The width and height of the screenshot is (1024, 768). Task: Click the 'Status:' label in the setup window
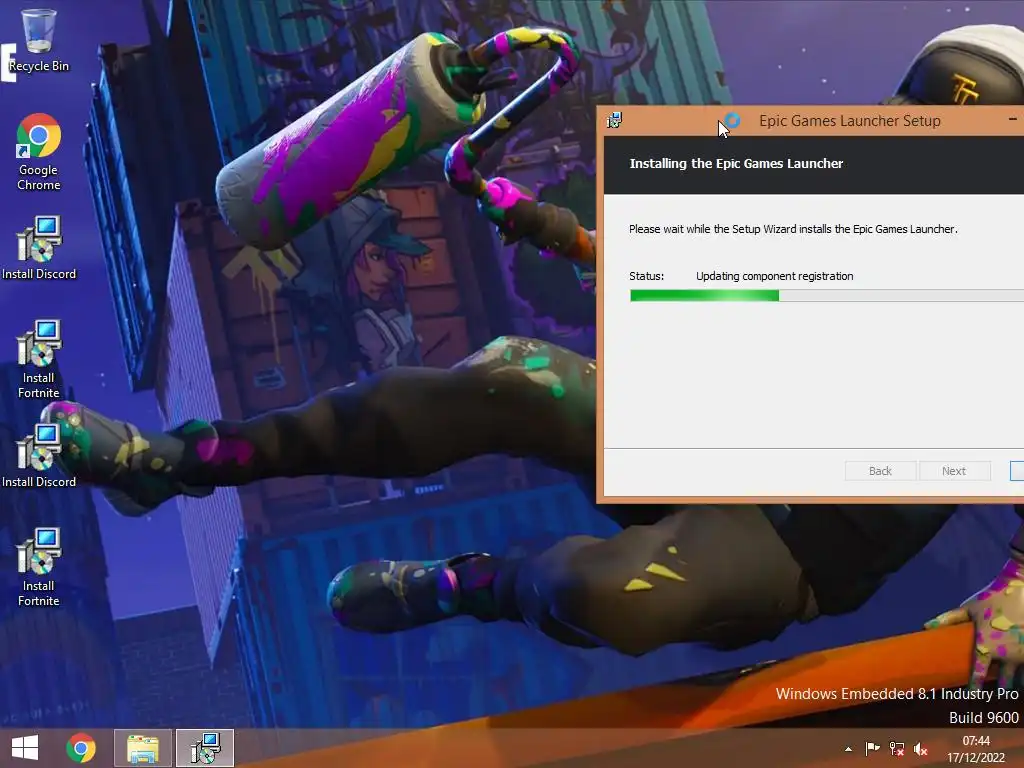pyautogui.click(x=647, y=276)
